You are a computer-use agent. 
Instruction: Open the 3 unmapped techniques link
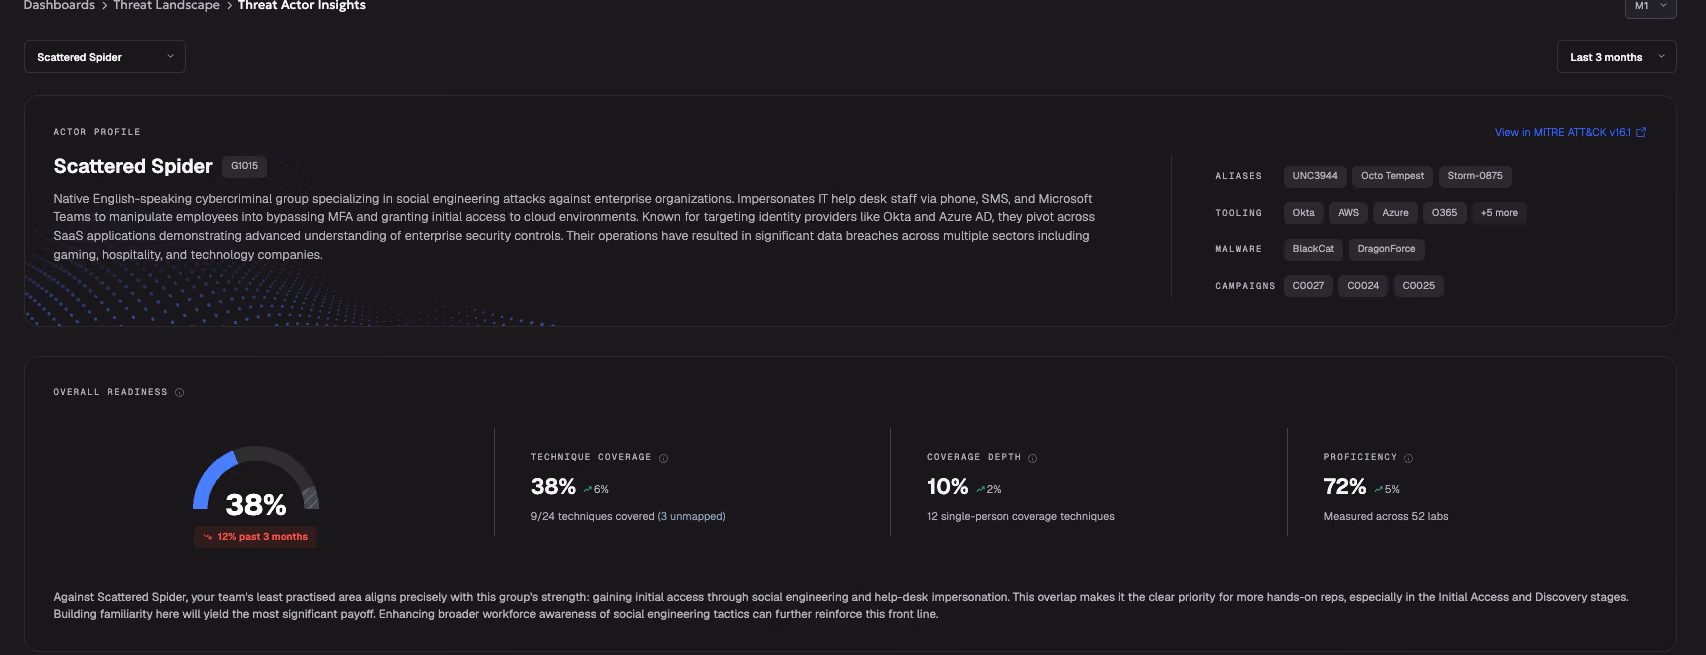coord(691,517)
